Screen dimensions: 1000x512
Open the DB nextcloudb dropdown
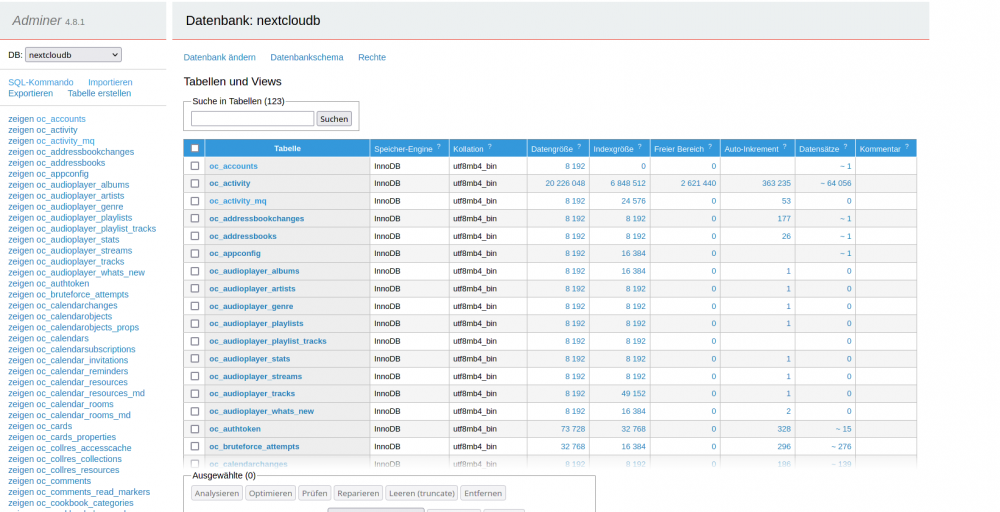coord(73,55)
